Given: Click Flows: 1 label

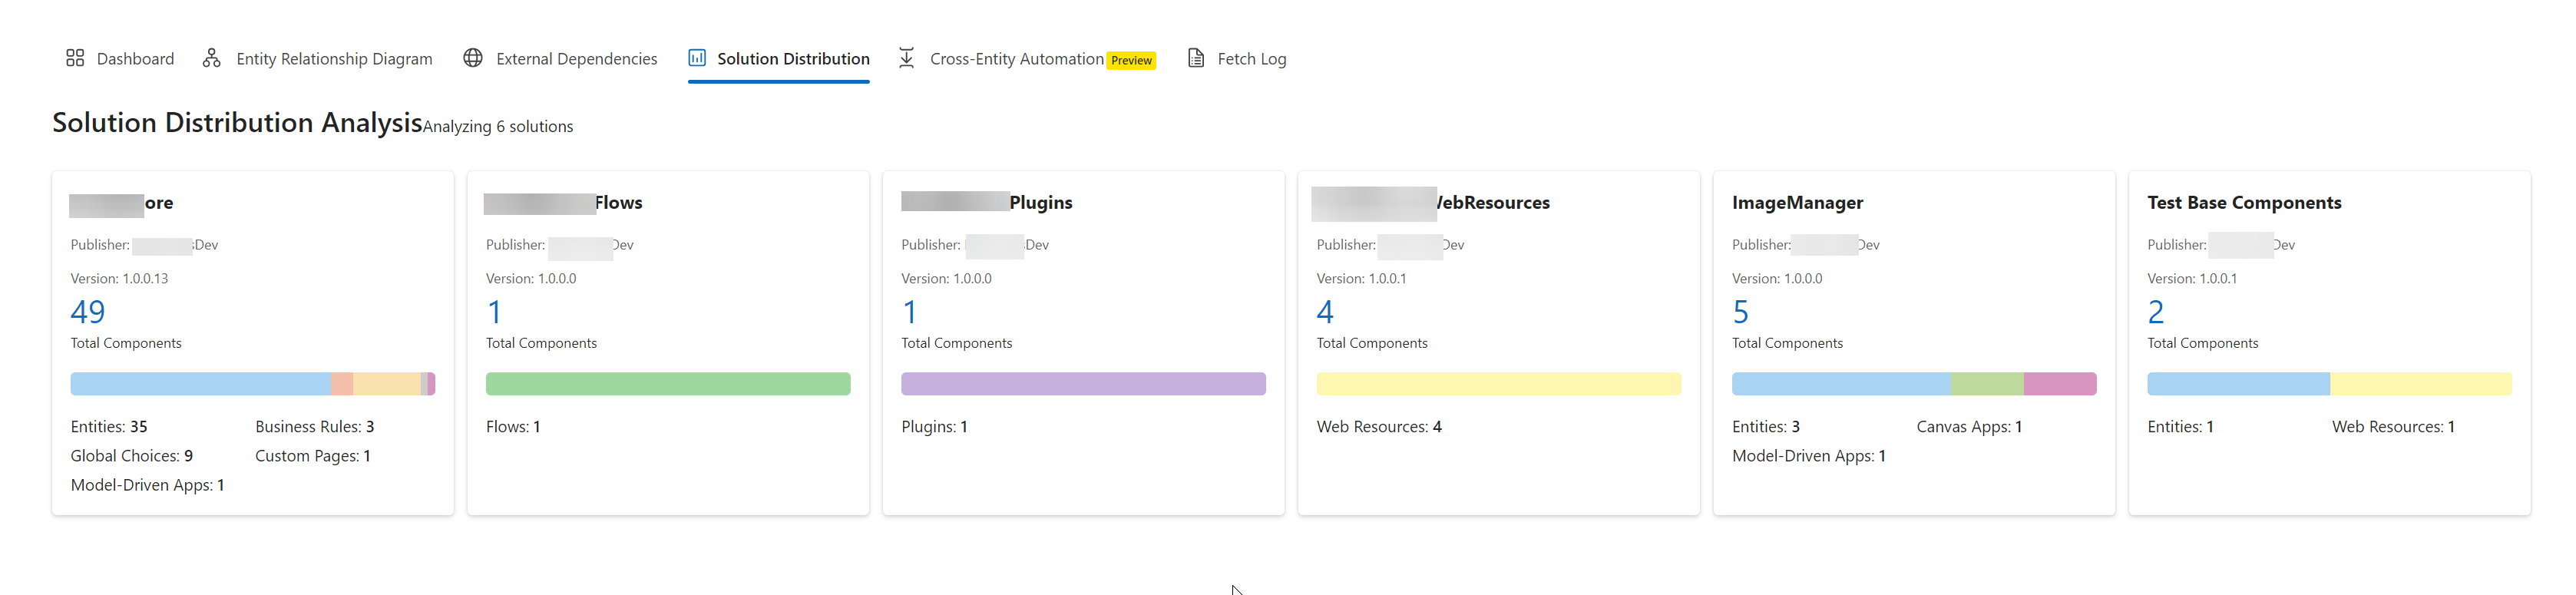Looking at the screenshot, I should (513, 427).
